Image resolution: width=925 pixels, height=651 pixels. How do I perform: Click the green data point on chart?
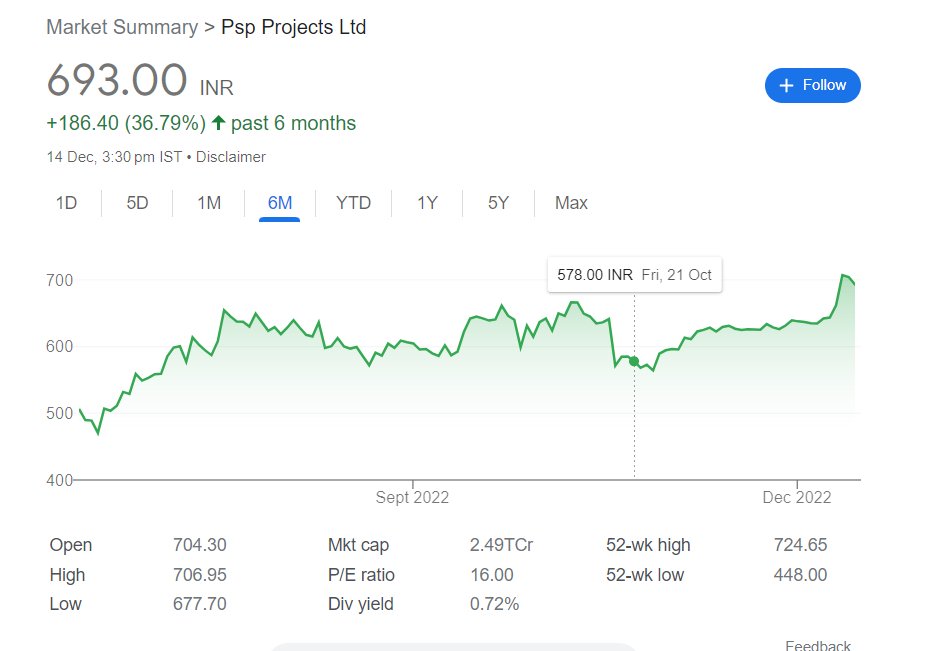tap(634, 361)
